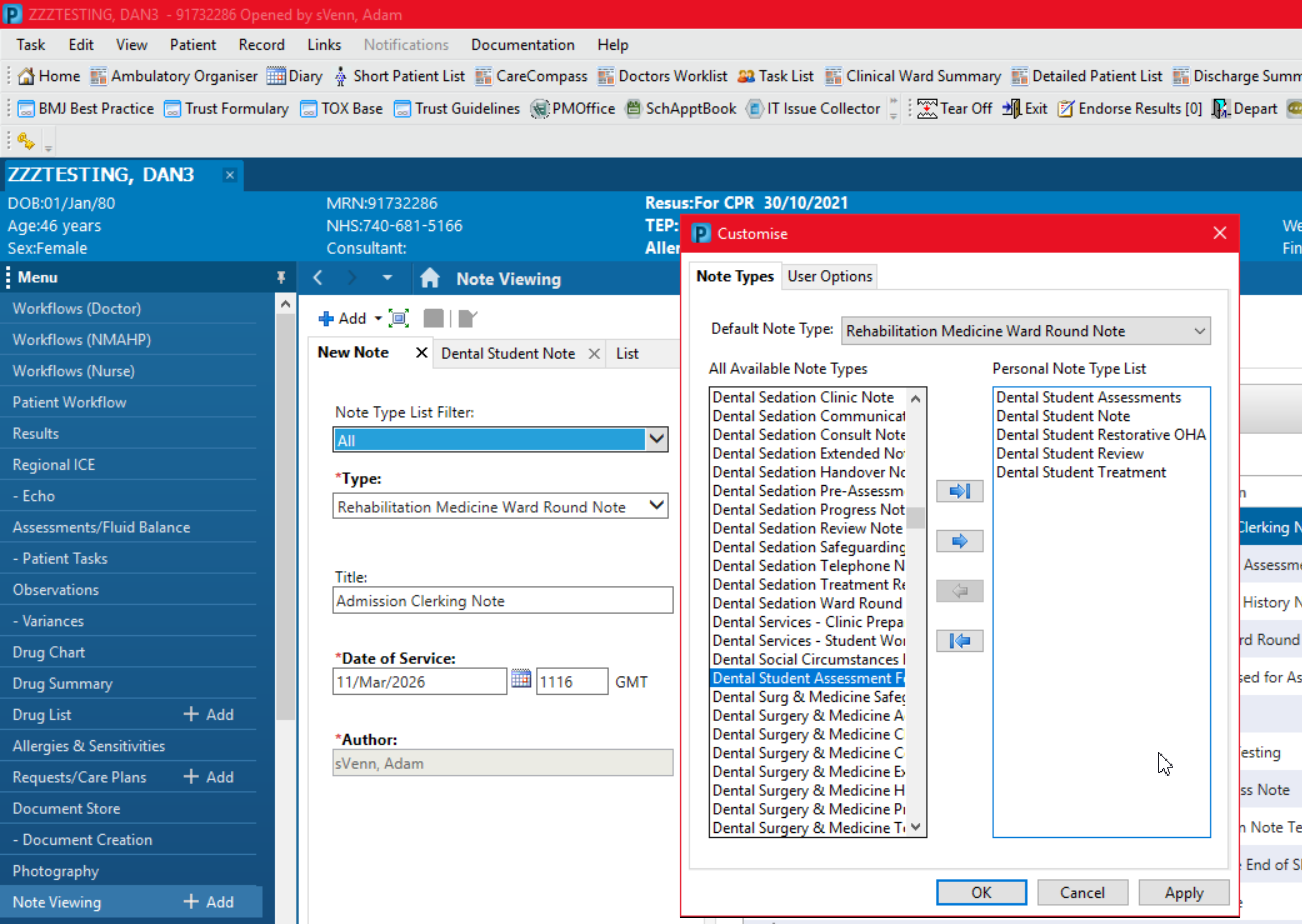Open the Note Type List Filter dropdown

click(656, 439)
